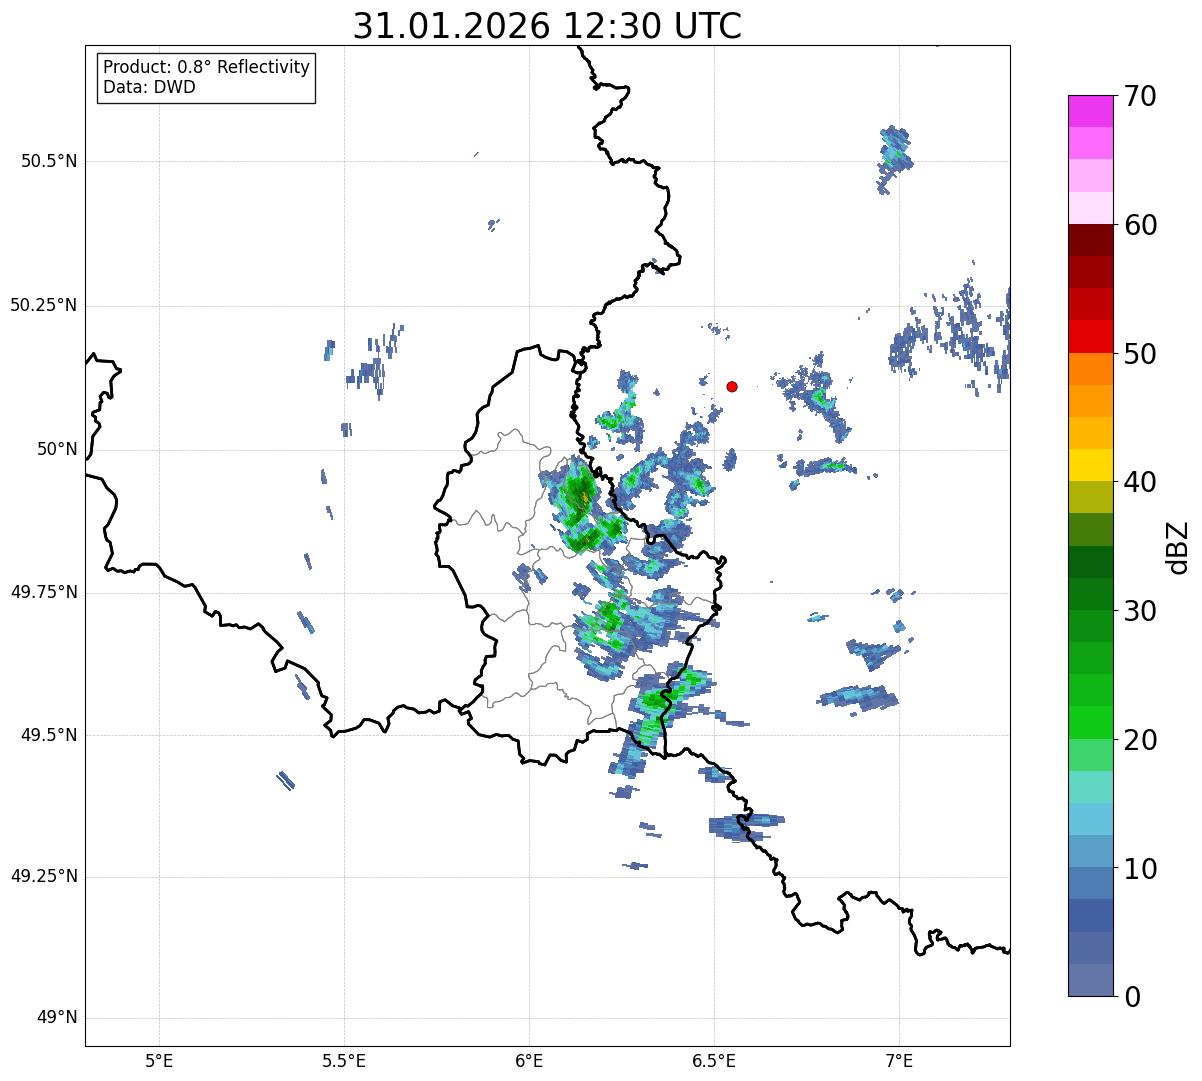Image resolution: width=1202 pixels, height=1081 pixels.
Task: Click the '6°E' longitude label
Action: click(529, 1060)
